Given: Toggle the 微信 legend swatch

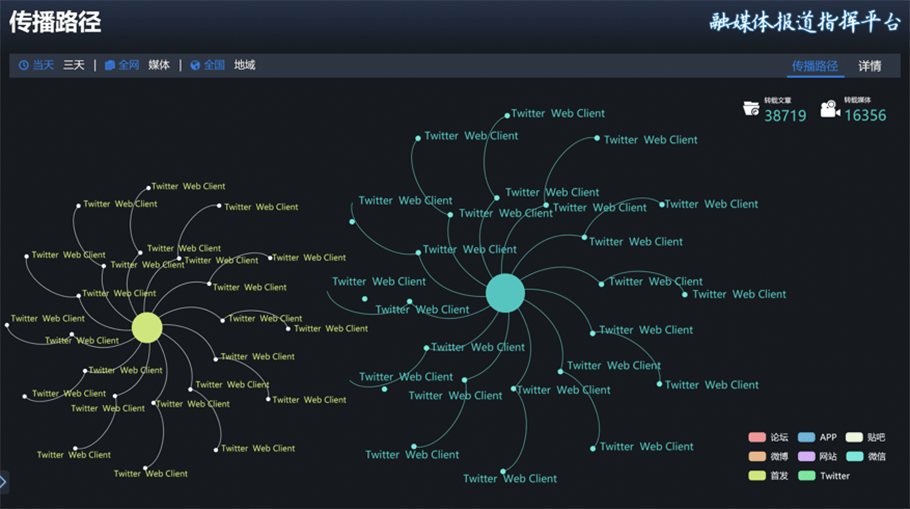Looking at the screenshot, I should tap(854, 456).
